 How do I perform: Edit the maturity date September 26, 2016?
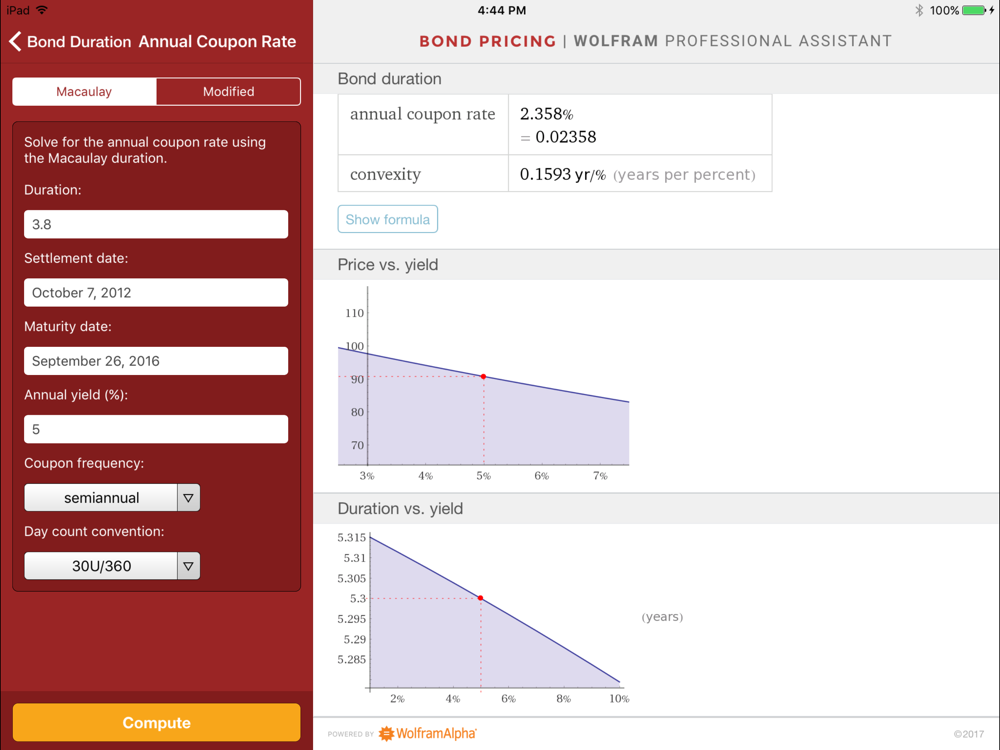156,361
